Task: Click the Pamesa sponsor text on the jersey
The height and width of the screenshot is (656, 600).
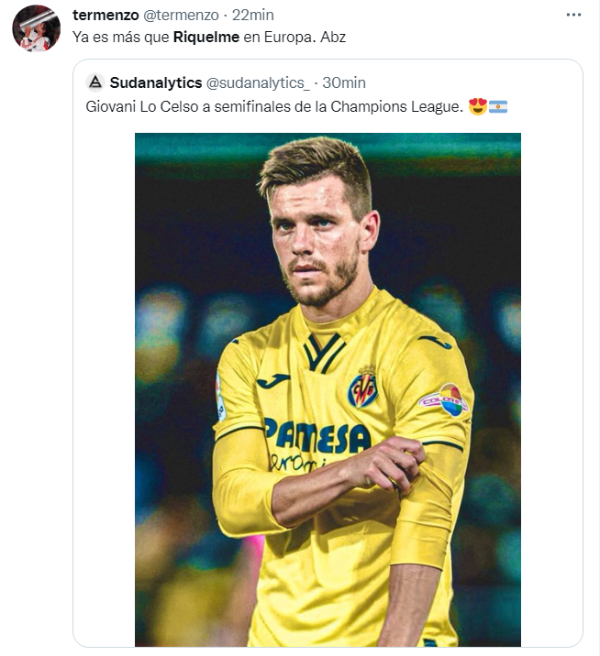Action: (318, 435)
